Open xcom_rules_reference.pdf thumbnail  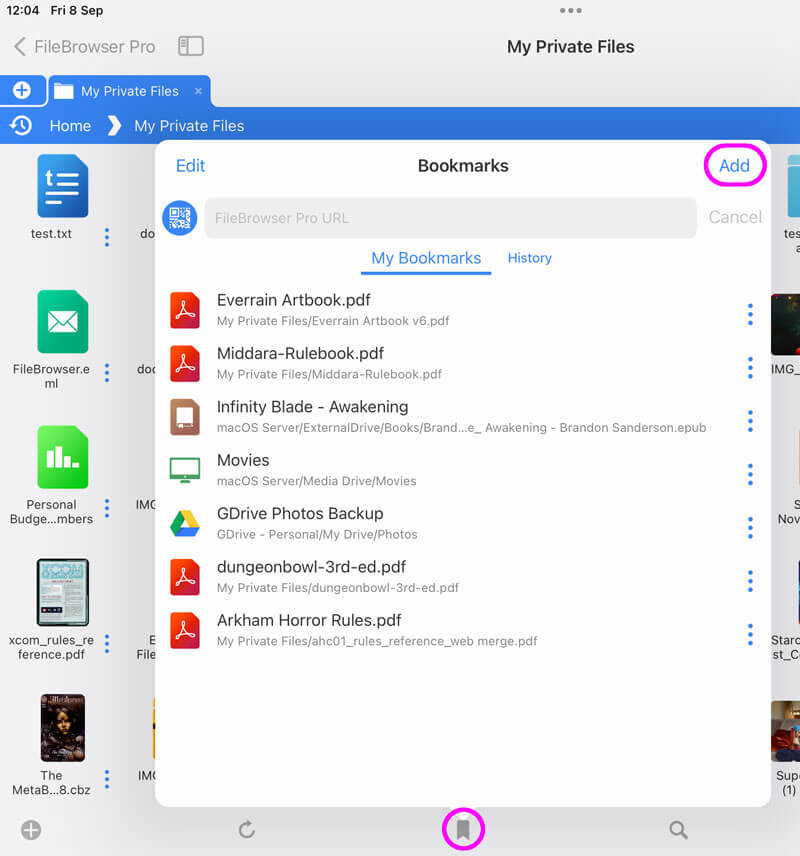(x=63, y=592)
